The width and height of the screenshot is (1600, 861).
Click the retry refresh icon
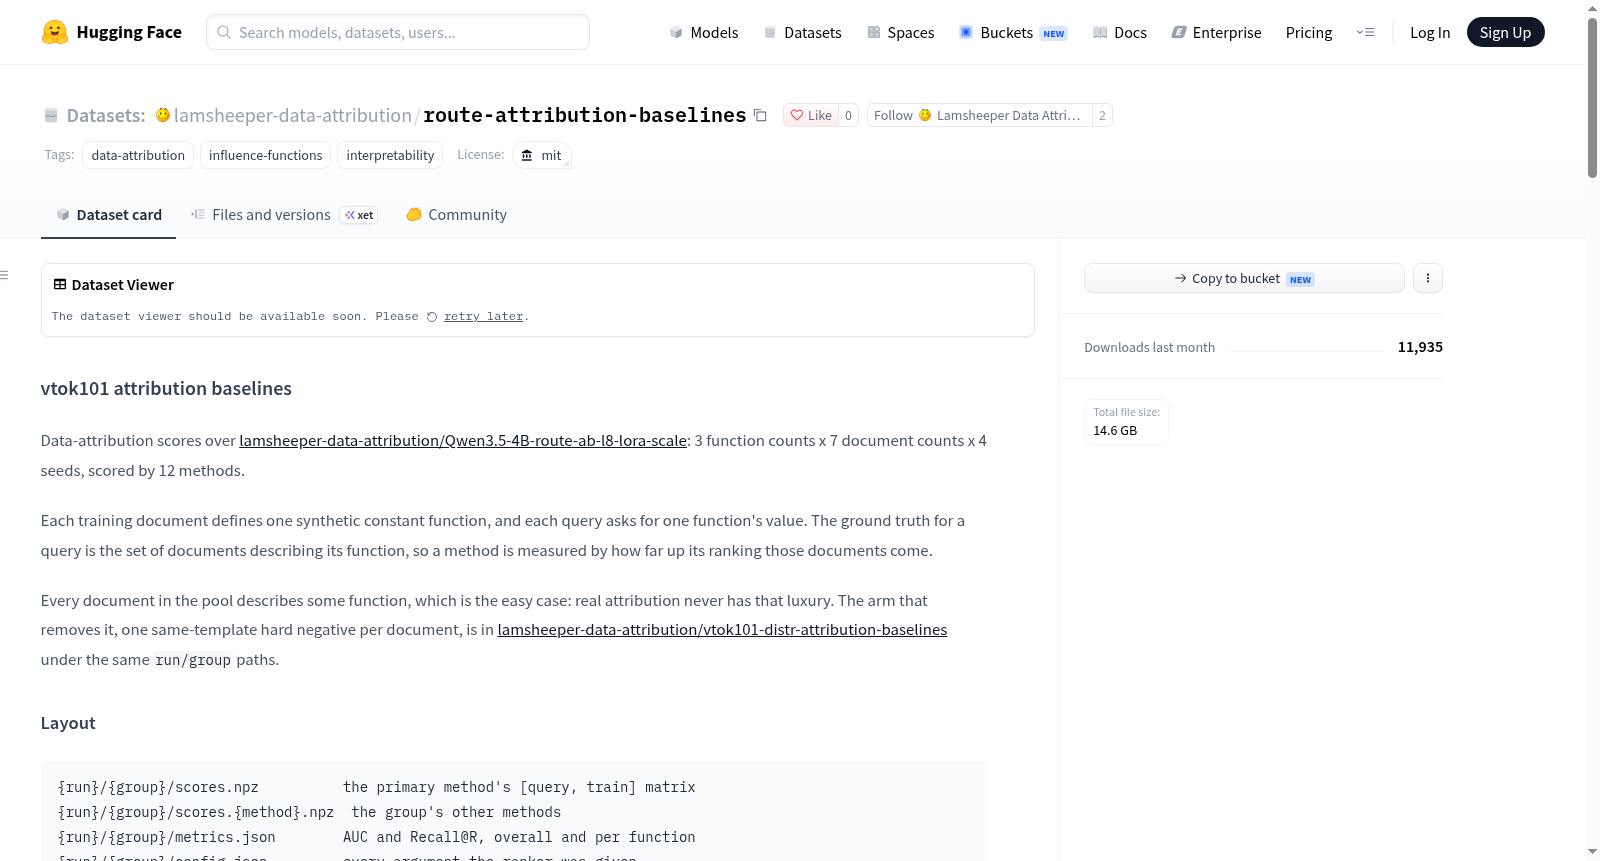tap(432, 317)
